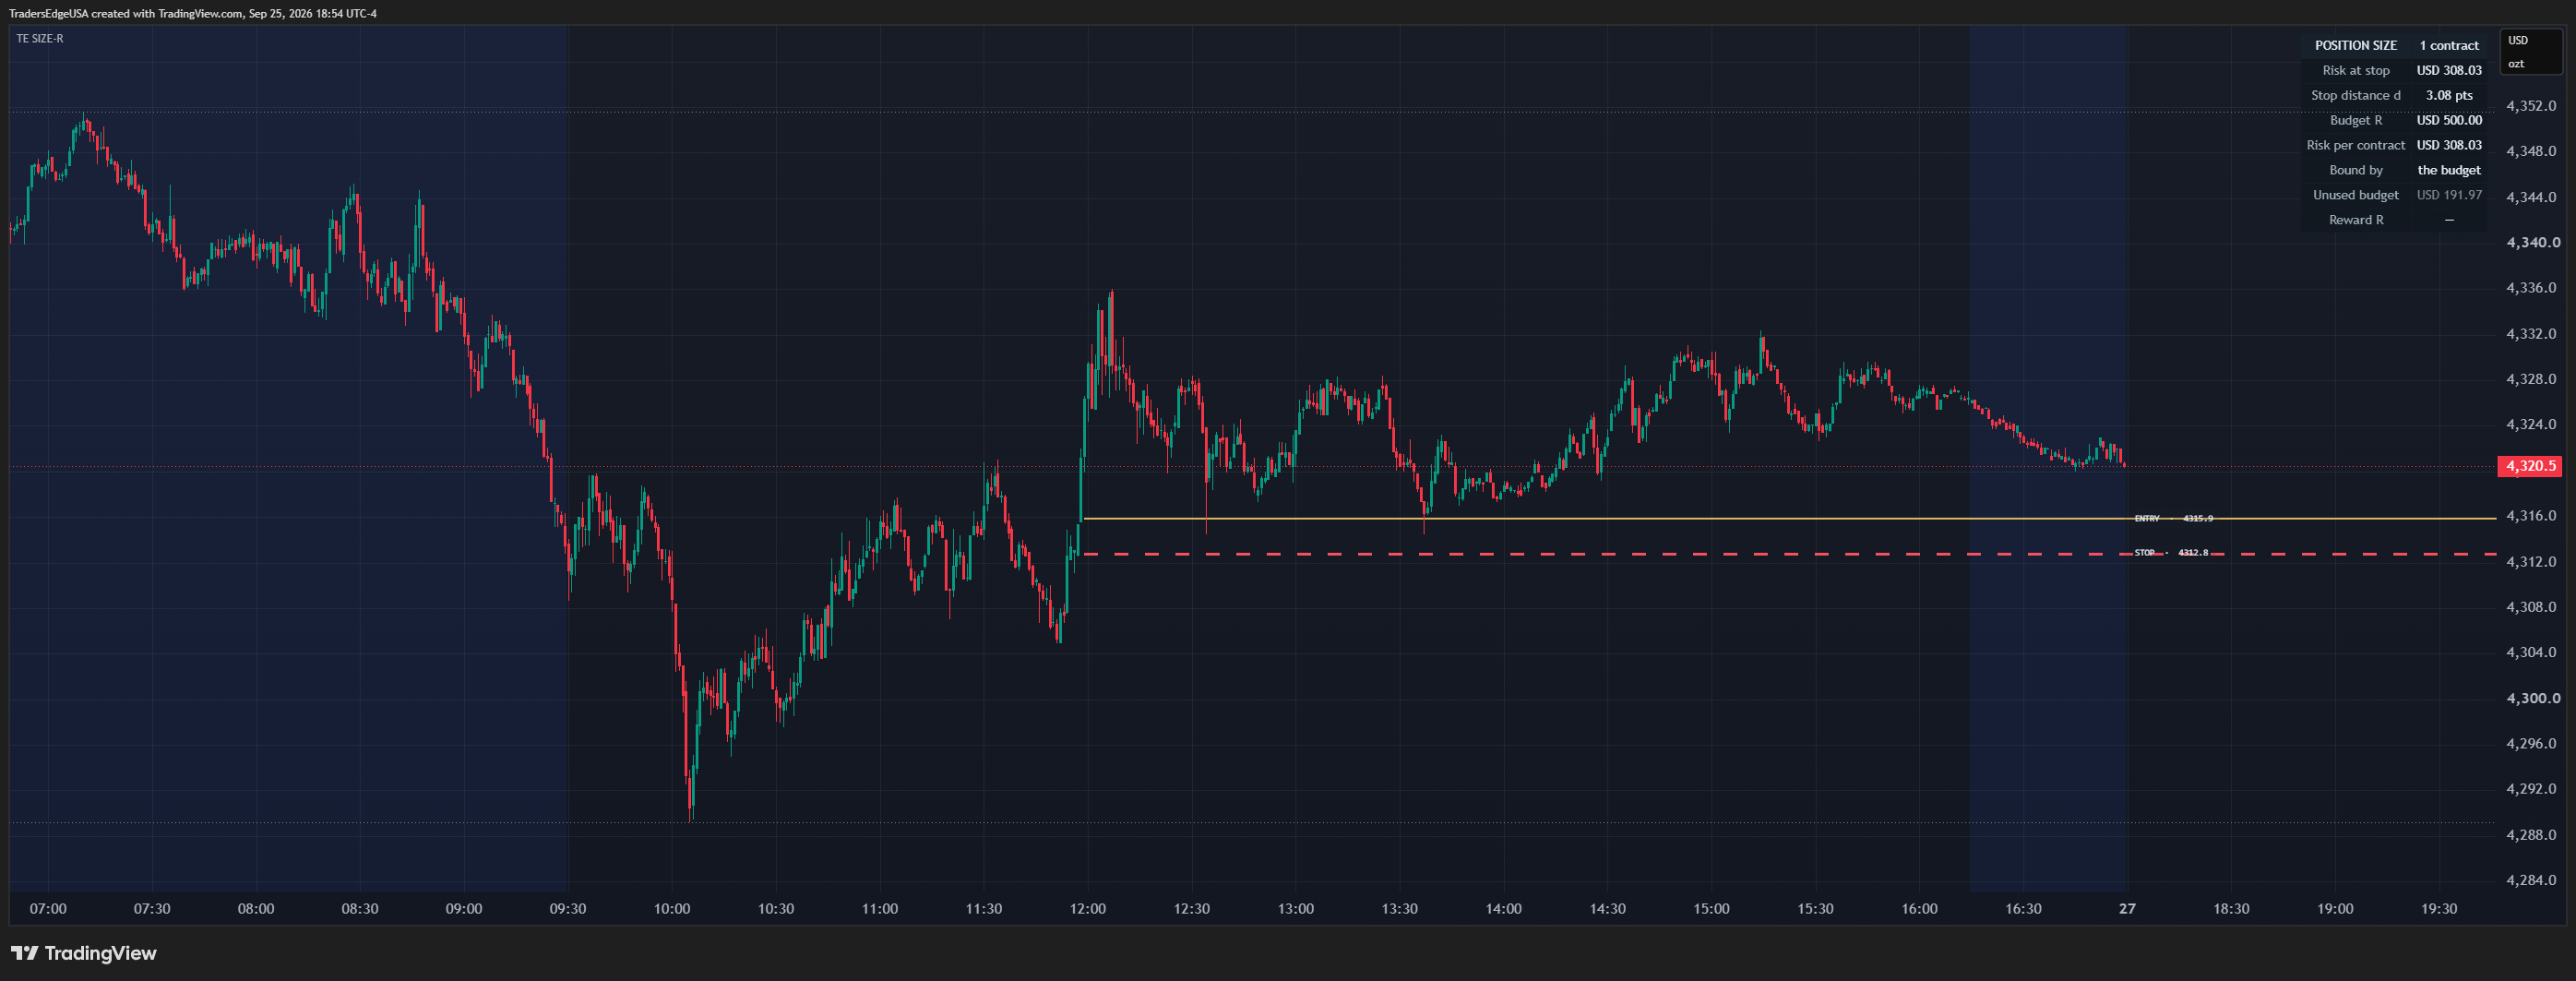Click the 07:00 time axis label
Screen dimensions: 2576x981
point(48,909)
